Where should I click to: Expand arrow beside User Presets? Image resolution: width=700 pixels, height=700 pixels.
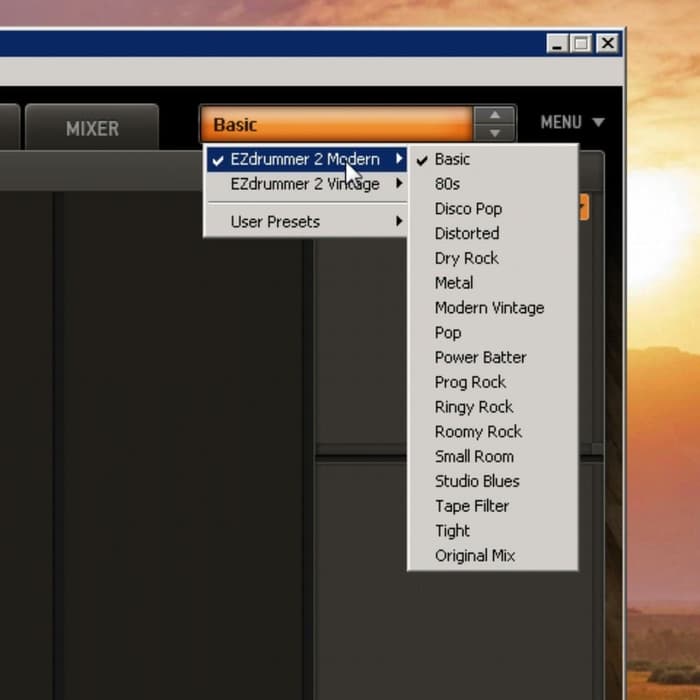tap(399, 221)
